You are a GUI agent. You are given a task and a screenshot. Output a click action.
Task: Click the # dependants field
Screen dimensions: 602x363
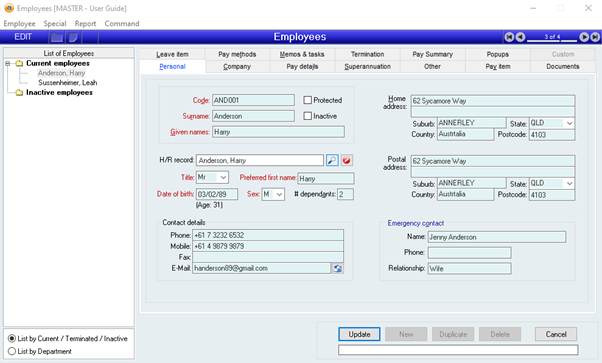point(345,194)
